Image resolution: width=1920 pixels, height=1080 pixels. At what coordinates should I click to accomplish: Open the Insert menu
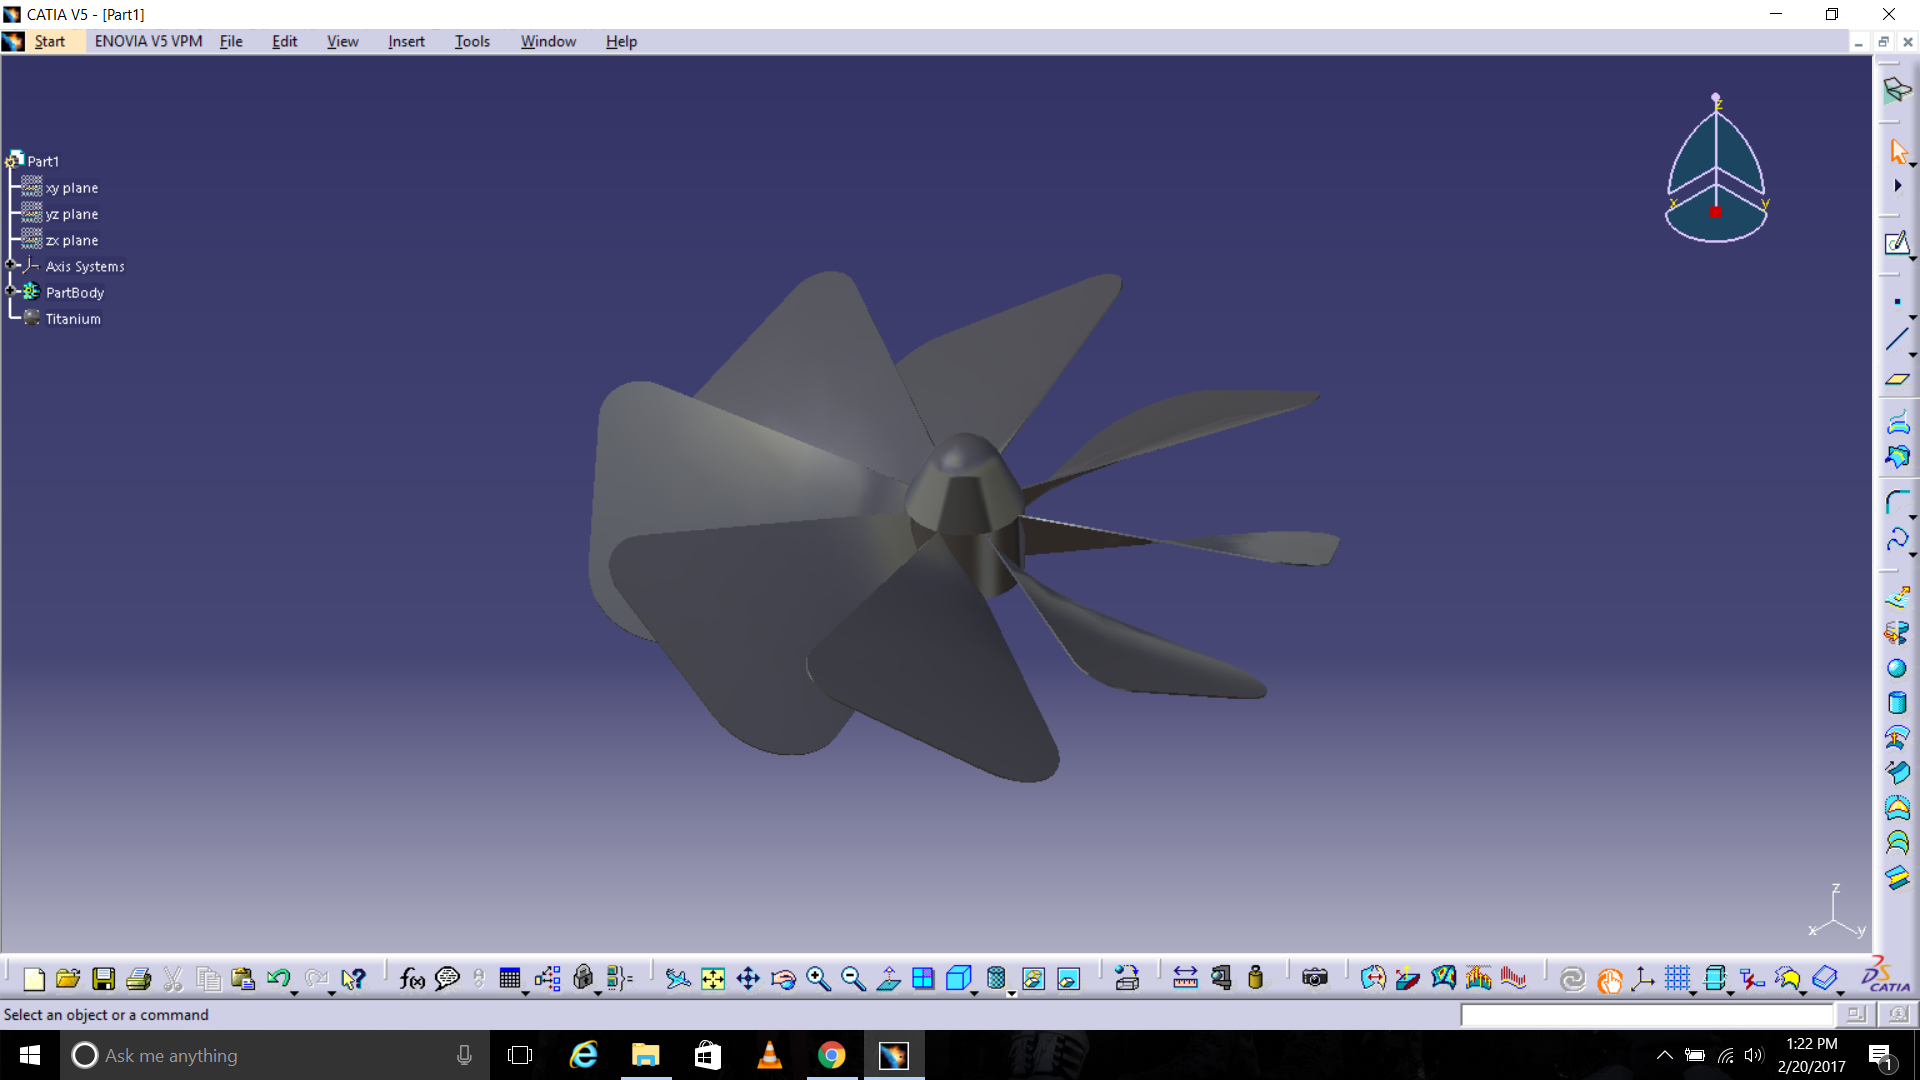pyautogui.click(x=406, y=41)
